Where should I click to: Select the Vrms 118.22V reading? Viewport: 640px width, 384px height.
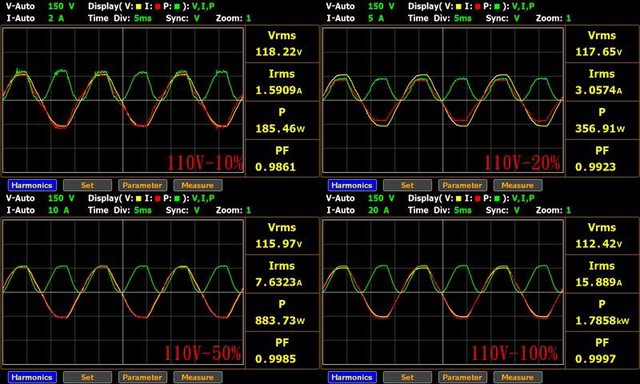click(282, 44)
